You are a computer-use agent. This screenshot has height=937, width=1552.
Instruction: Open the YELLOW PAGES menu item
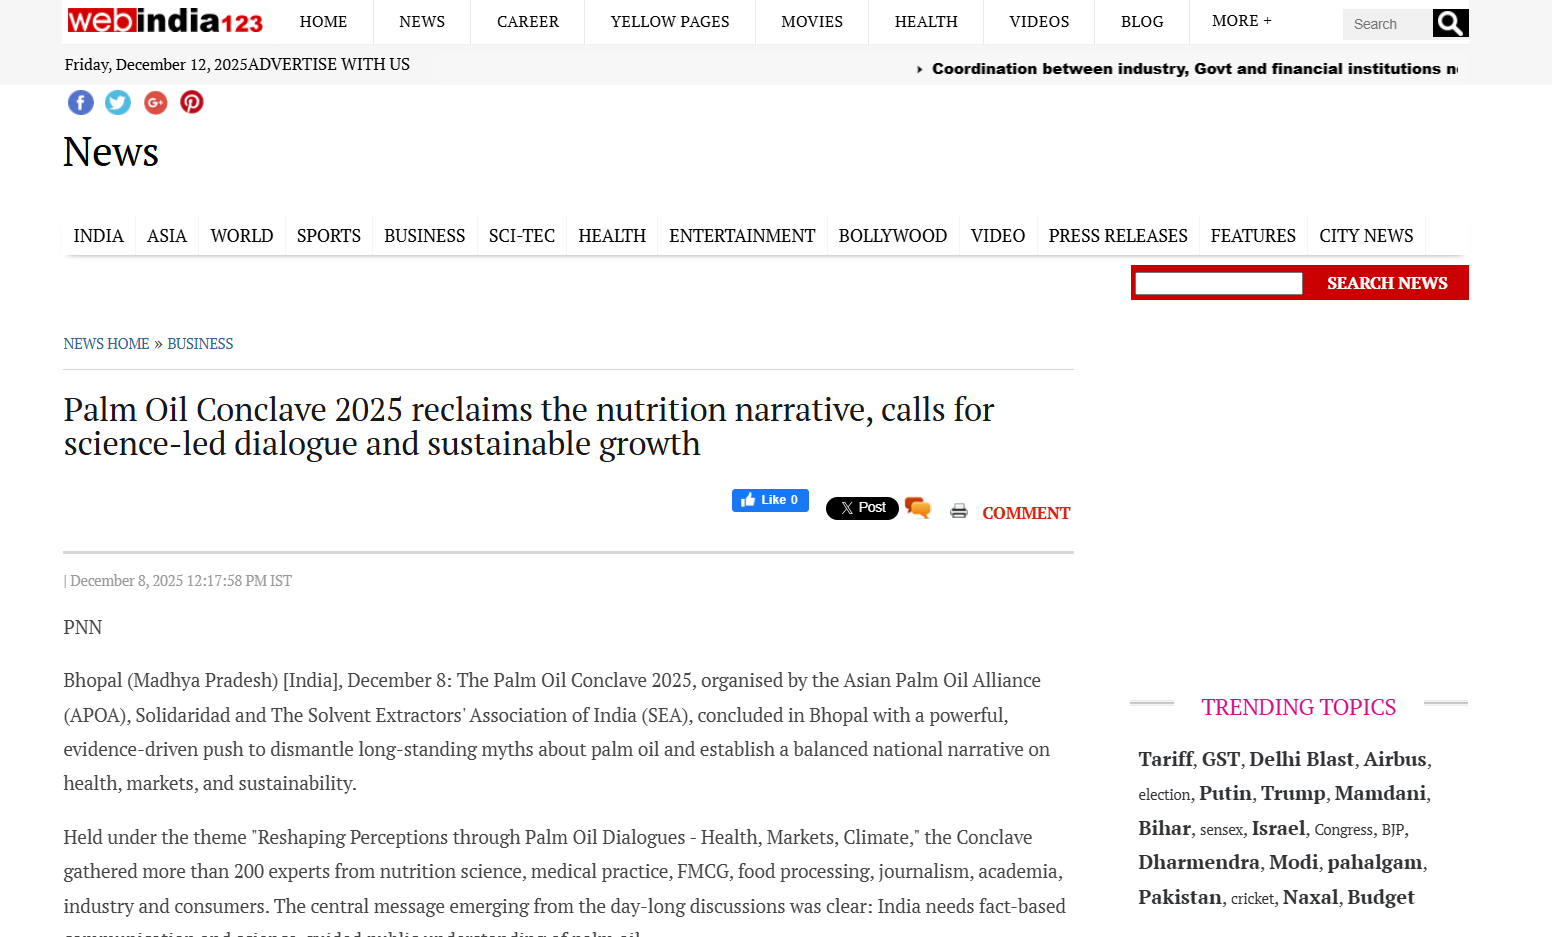click(669, 22)
